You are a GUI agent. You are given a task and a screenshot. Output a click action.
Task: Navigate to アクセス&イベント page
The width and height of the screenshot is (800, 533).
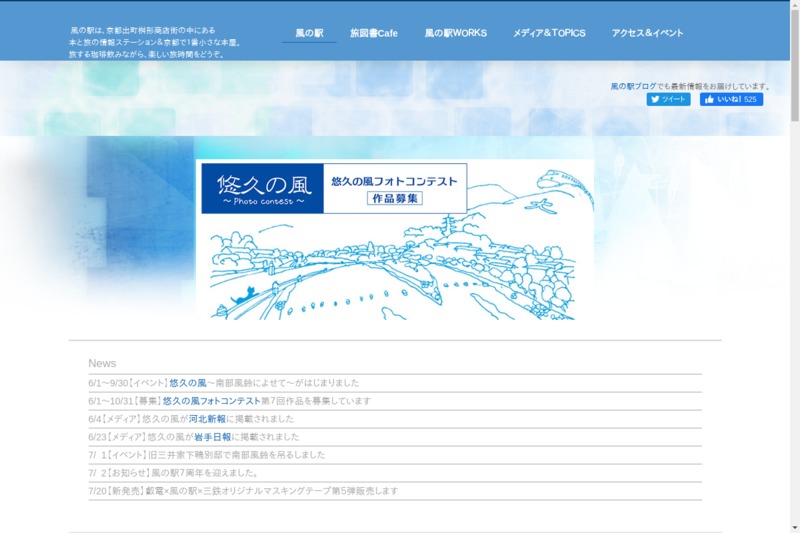(647, 33)
